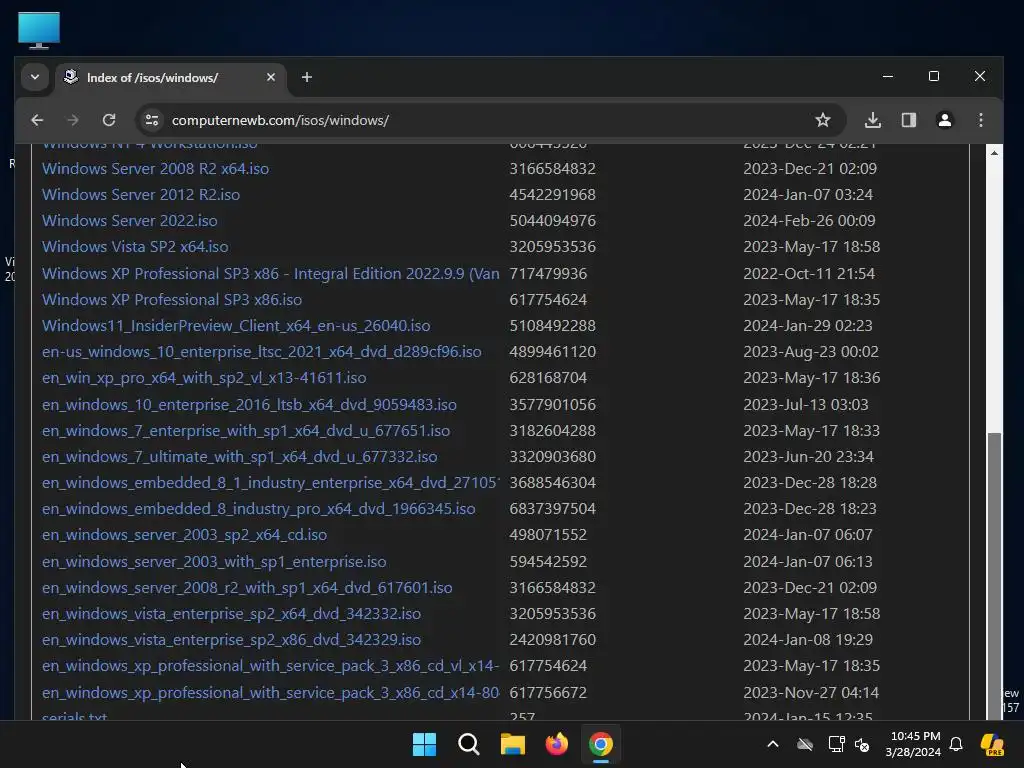Download Windows Server 2022.iso
This screenshot has height=768, width=1024.
coord(130,221)
